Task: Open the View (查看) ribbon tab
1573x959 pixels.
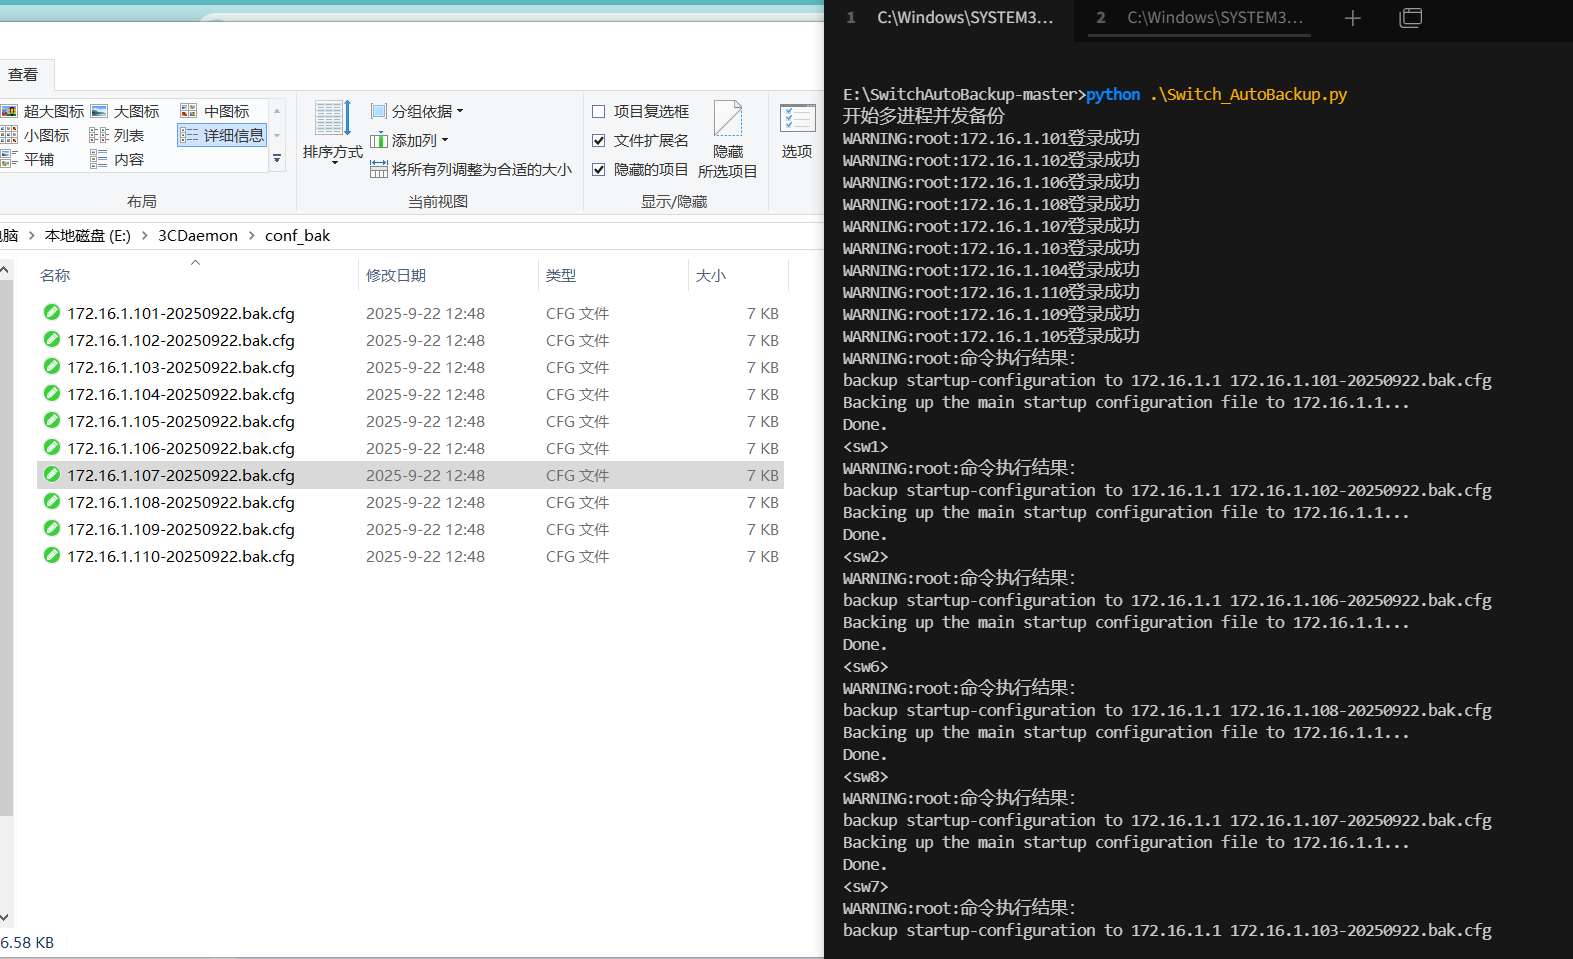Action: pos(23,75)
